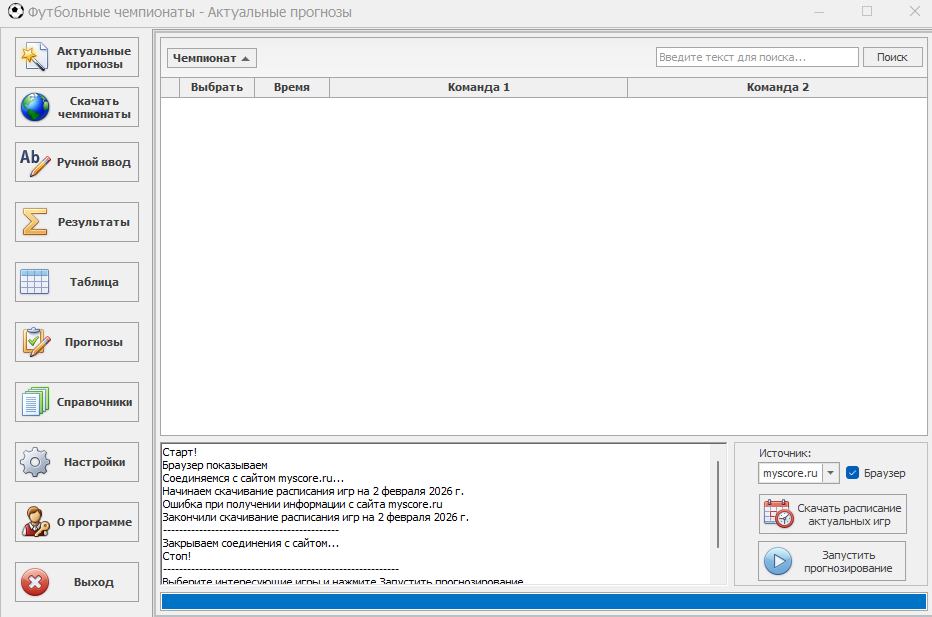The width and height of the screenshot is (932, 617).
Task: Open the documents icon for Справочники
Action: coord(35,402)
